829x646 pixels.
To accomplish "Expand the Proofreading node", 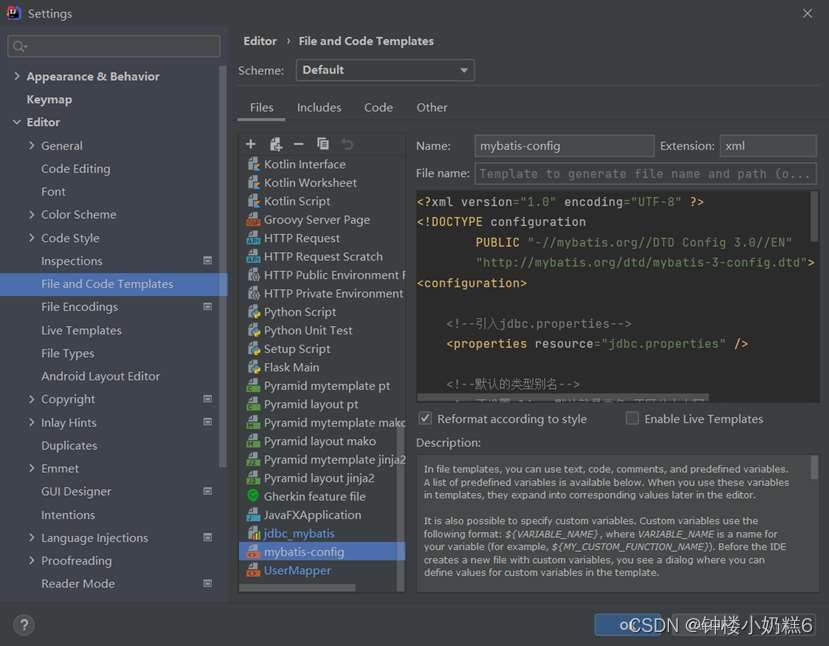I will coord(32,560).
